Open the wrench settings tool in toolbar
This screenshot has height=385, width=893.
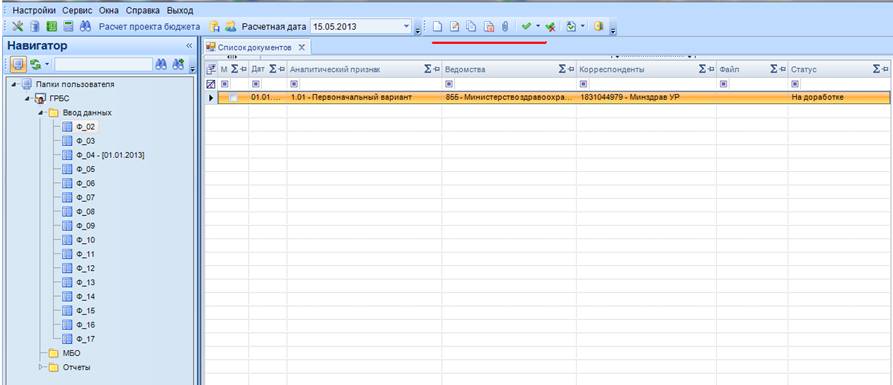pyautogui.click(x=18, y=26)
